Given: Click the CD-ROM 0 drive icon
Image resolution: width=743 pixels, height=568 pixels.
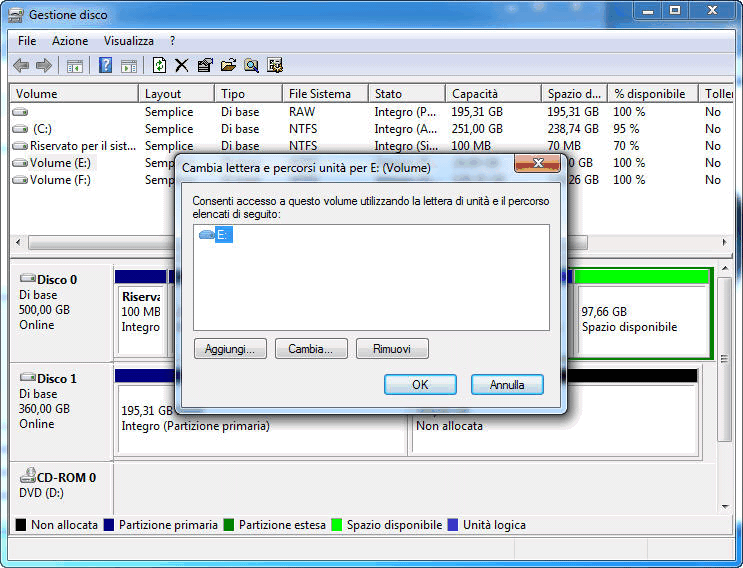Looking at the screenshot, I should pos(28,475).
